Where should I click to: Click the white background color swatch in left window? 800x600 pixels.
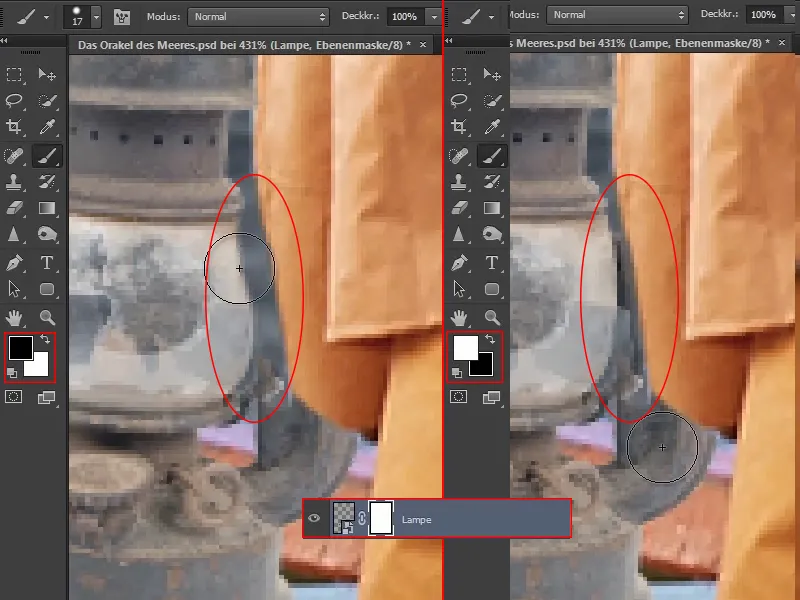coord(39,365)
